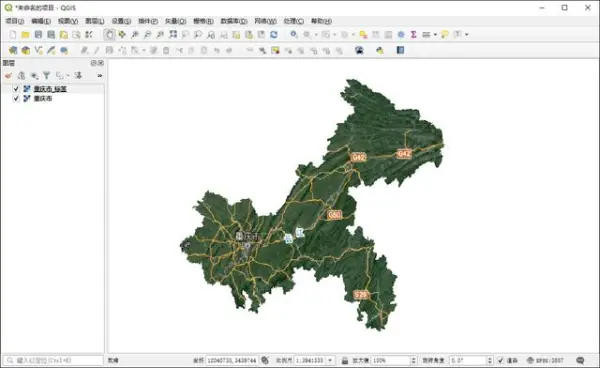Click the EPSG:3857 CRS button

pyautogui.click(x=546, y=360)
